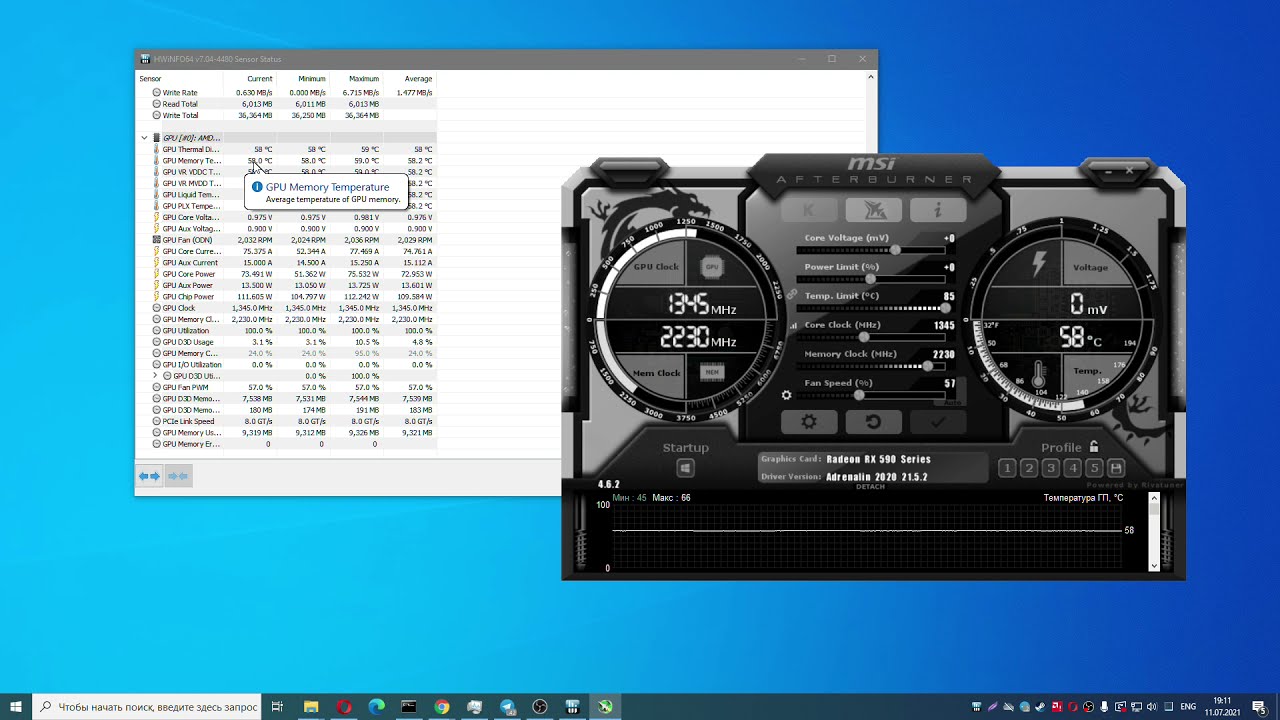Image resolution: width=1280 pixels, height=720 pixels.
Task: Click the Windows taskbar search box
Action: pos(148,707)
